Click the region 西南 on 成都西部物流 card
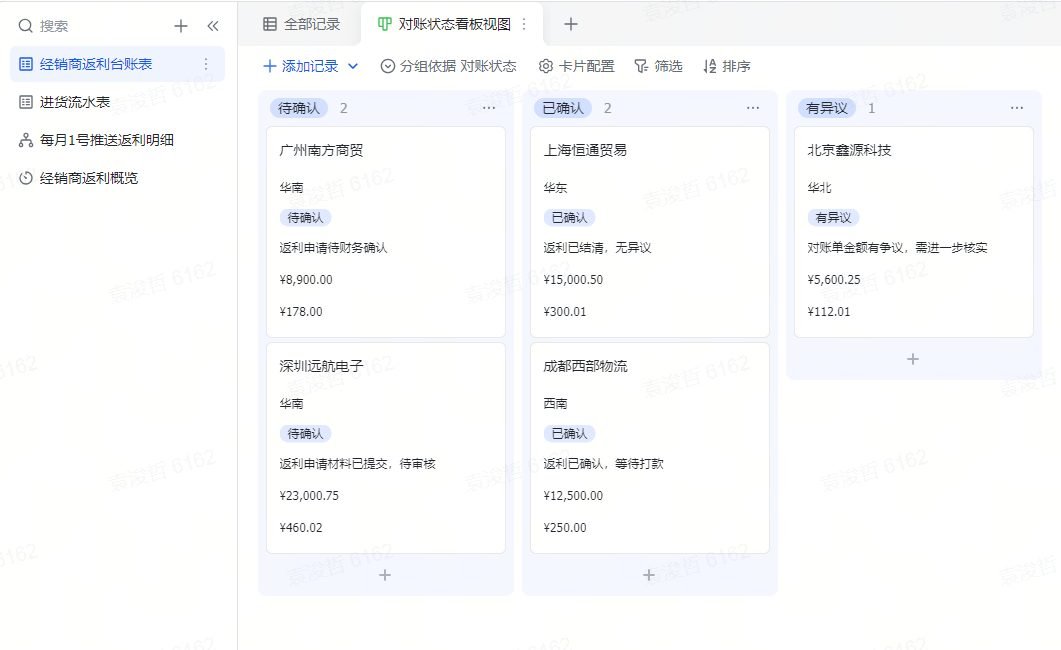Screen dimensions: 1061x650 tap(556, 404)
